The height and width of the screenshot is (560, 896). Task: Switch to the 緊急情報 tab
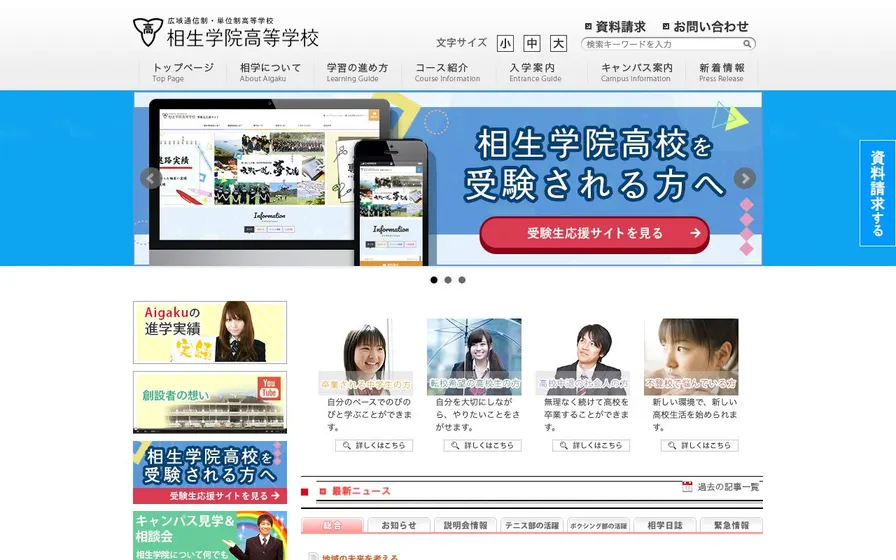pos(731,525)
